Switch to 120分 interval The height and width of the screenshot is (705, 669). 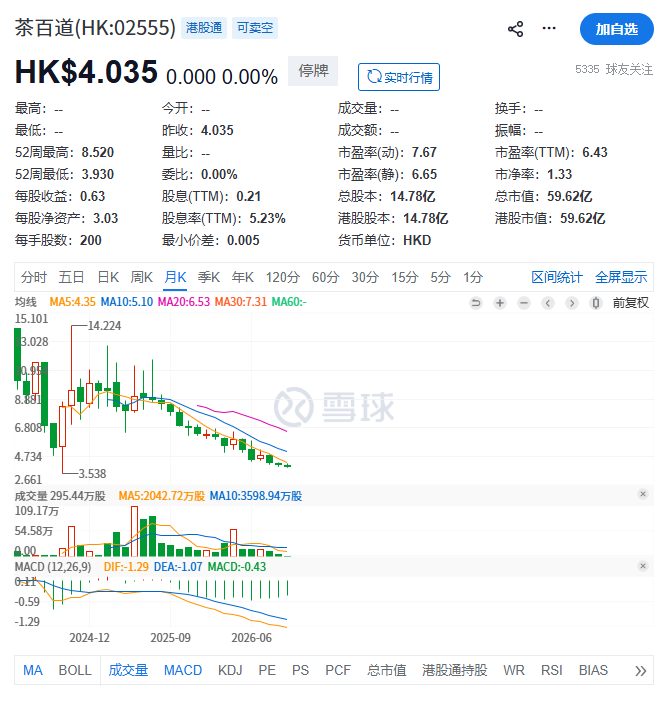click(283, 277)
